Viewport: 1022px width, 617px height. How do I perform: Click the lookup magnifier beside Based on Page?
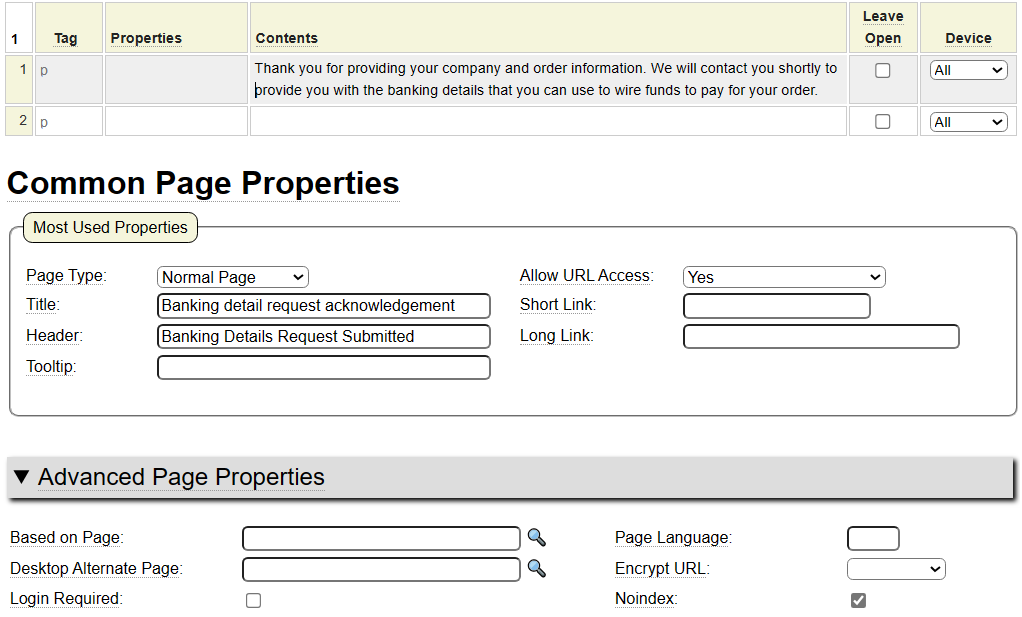(x=536, y=538)
